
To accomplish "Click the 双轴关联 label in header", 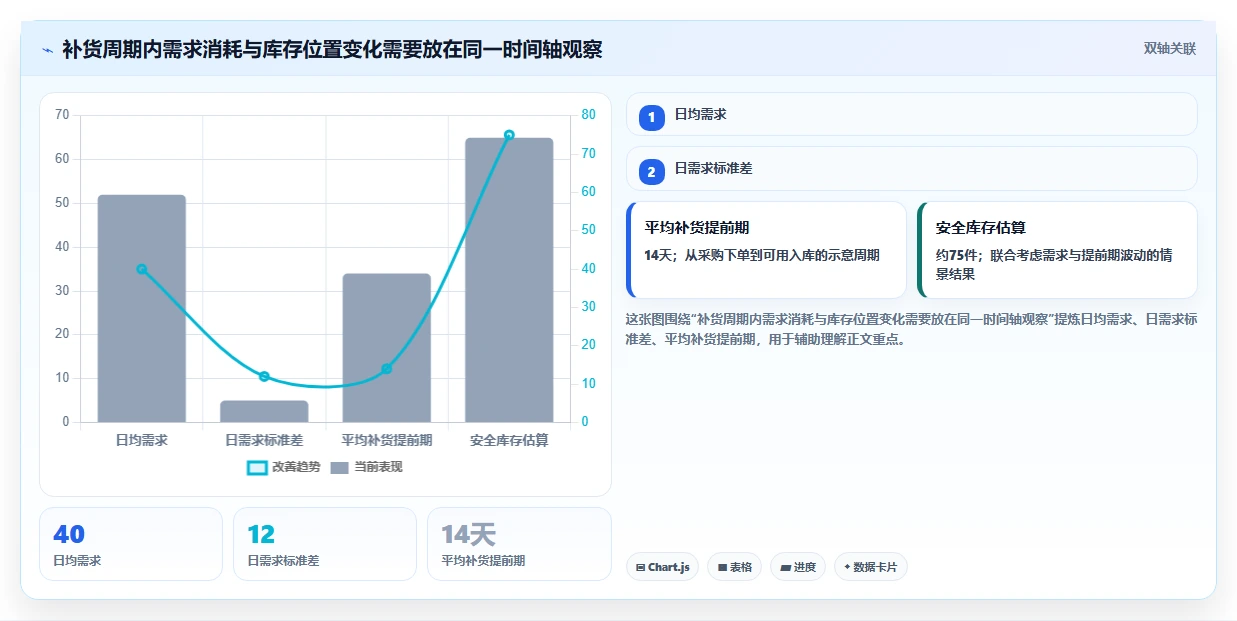I will pyautogui.click(x=1169, y=48).
